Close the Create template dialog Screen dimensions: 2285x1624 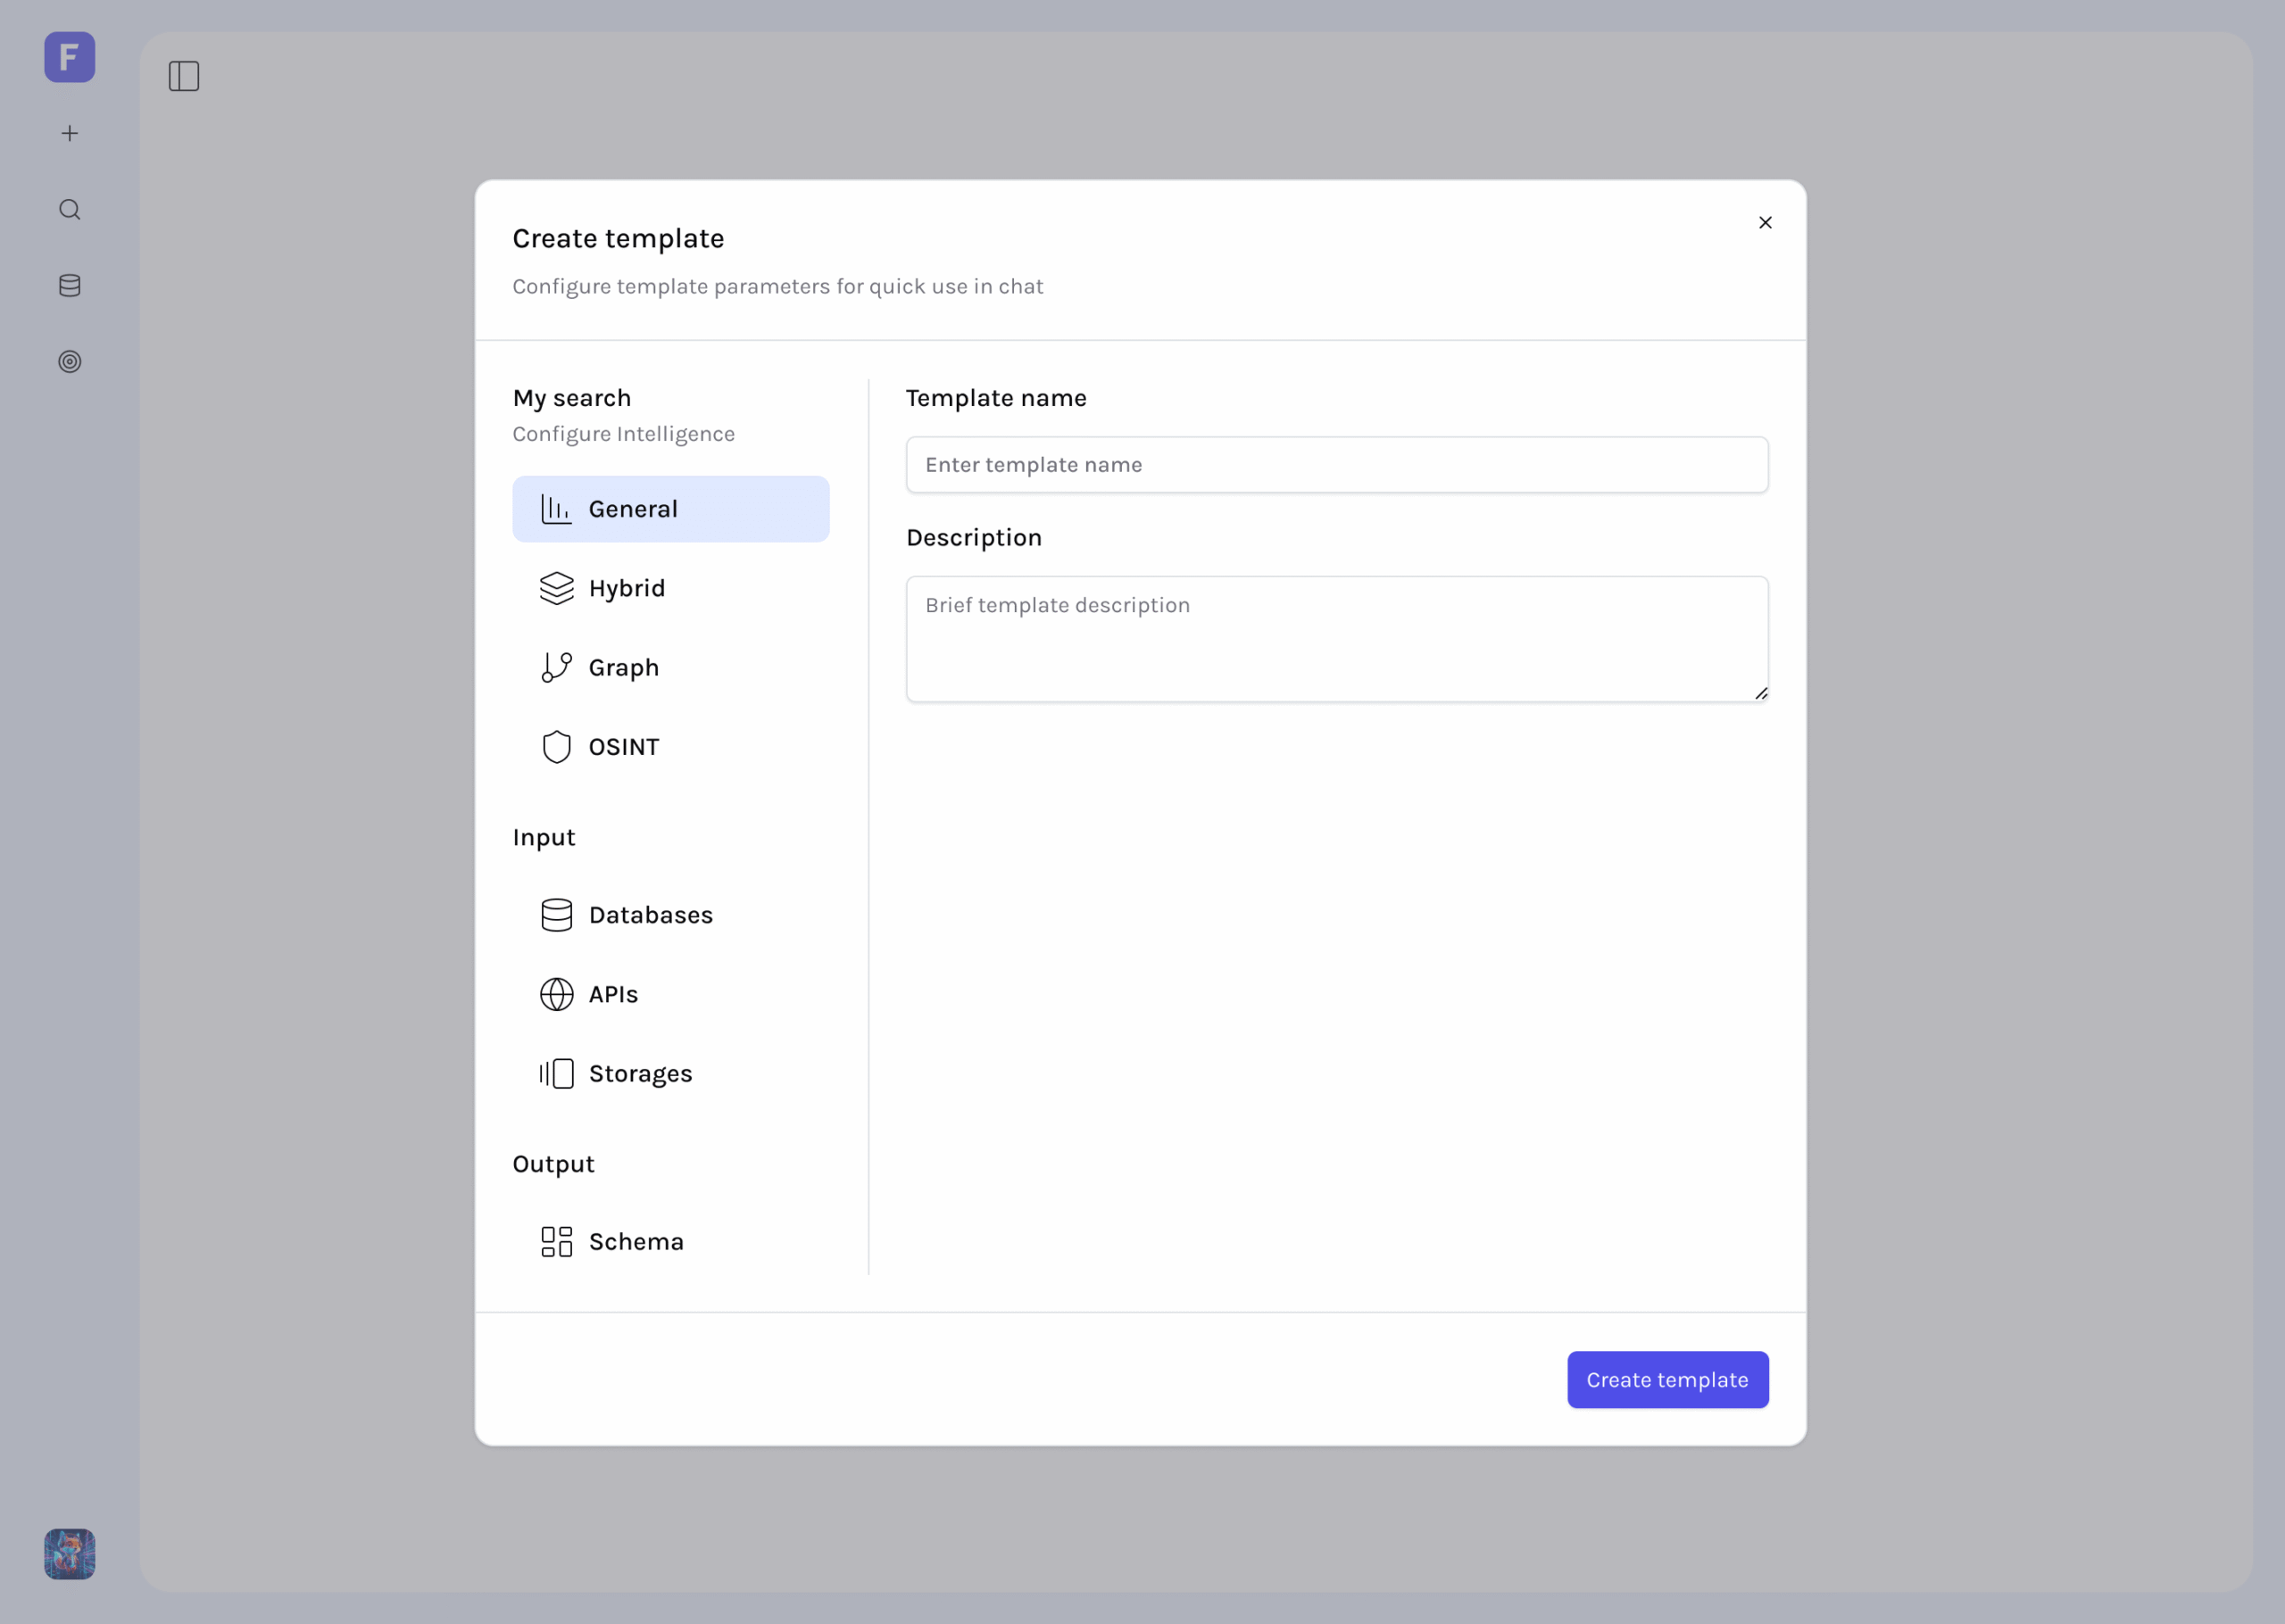(1765, 222)
